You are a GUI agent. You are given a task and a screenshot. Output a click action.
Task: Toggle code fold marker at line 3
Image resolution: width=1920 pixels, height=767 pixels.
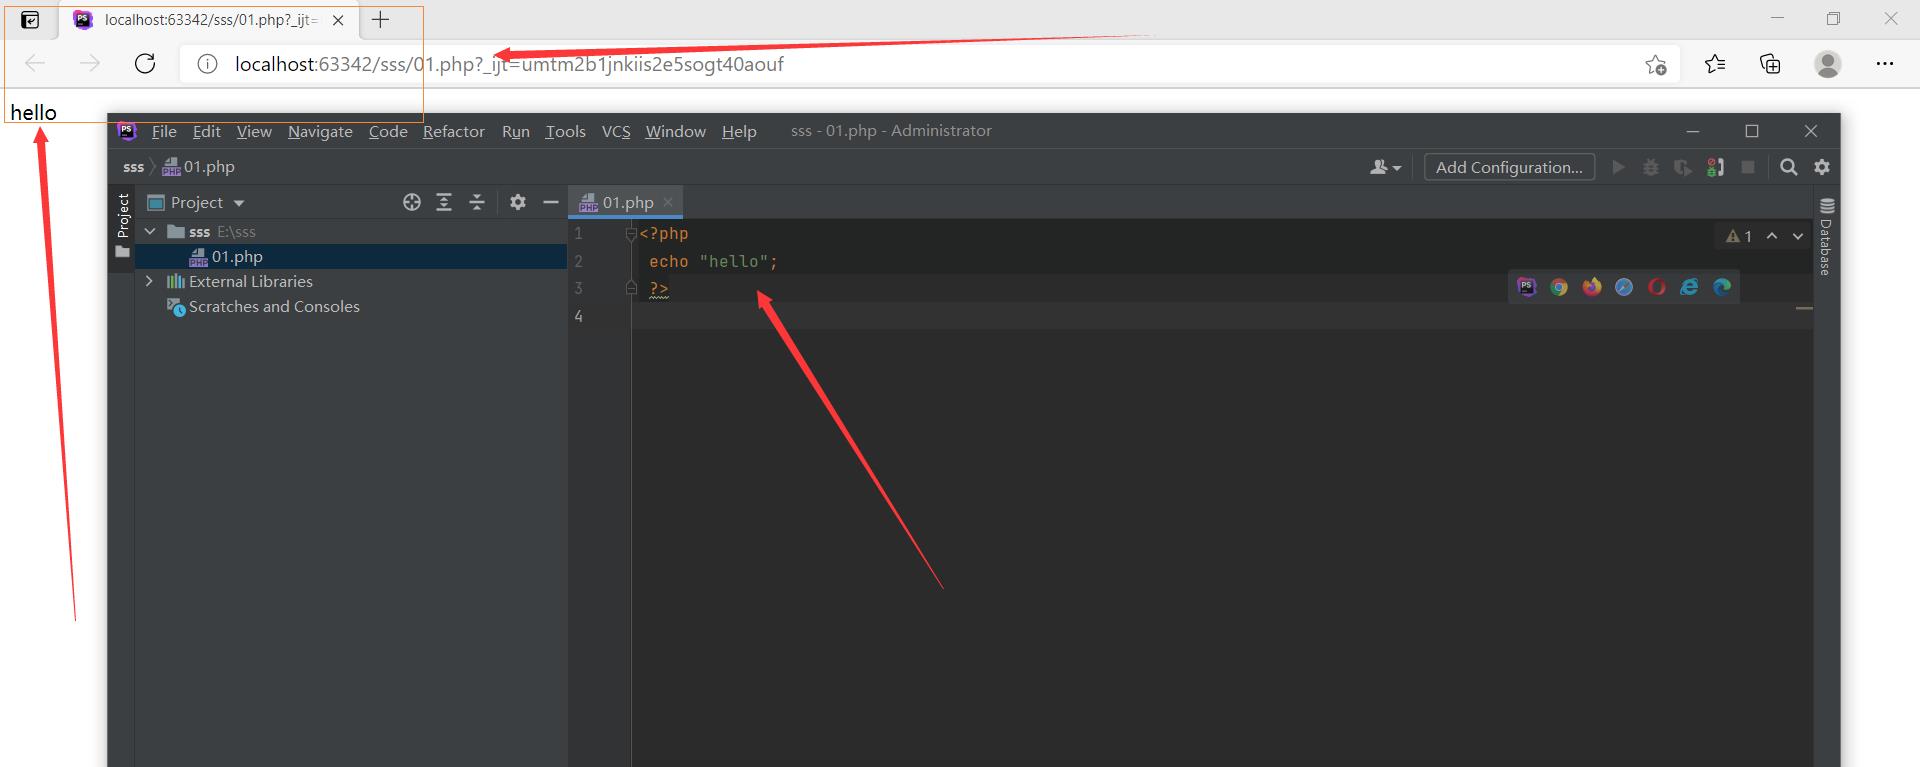click(631, 288)
